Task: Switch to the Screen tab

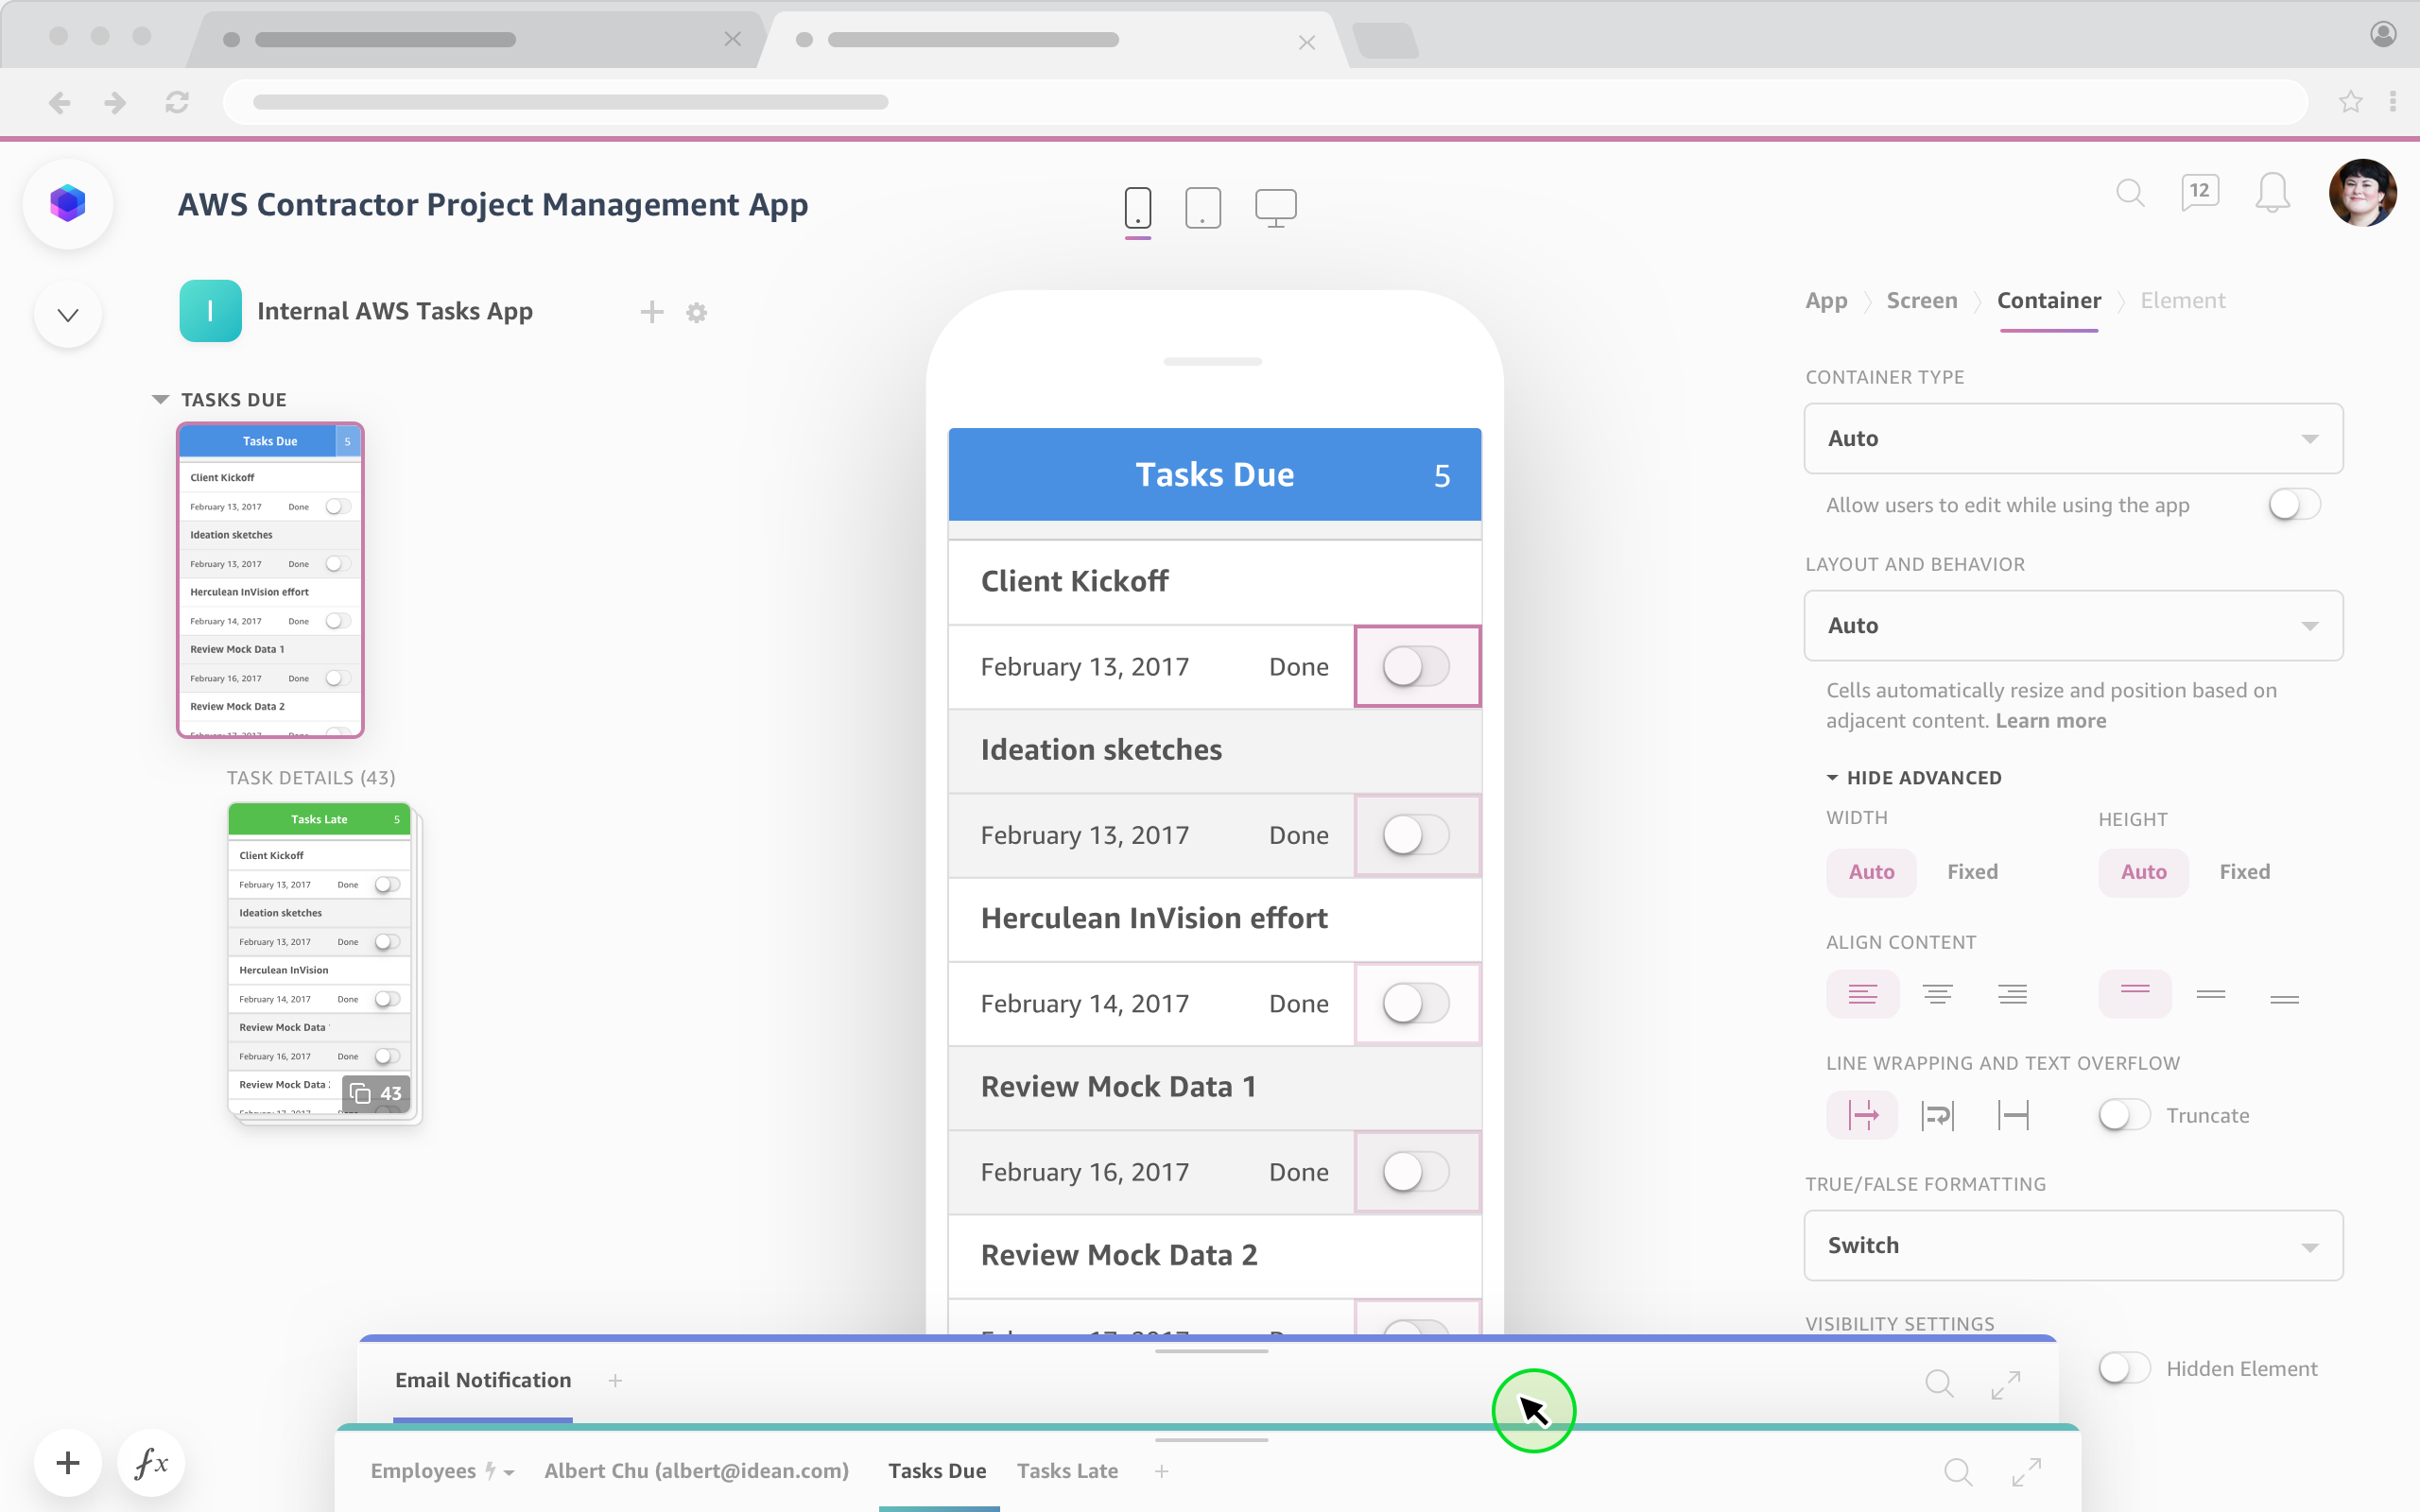Action: (x=1921, y=301)
